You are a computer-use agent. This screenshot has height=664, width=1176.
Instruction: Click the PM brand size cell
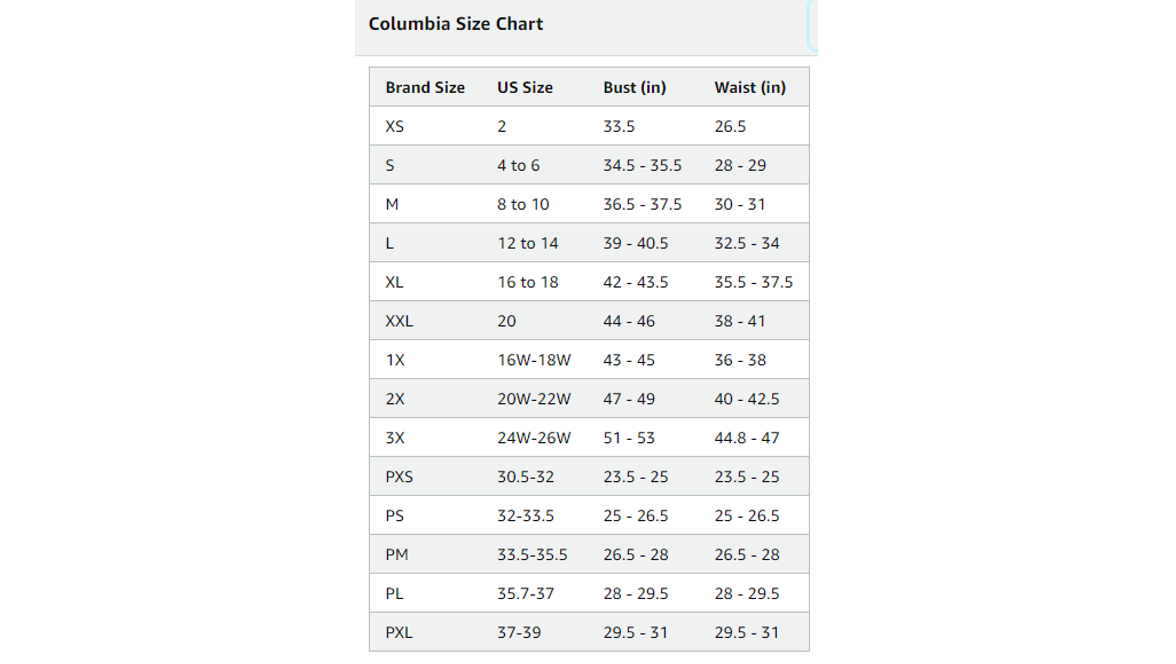397,556
